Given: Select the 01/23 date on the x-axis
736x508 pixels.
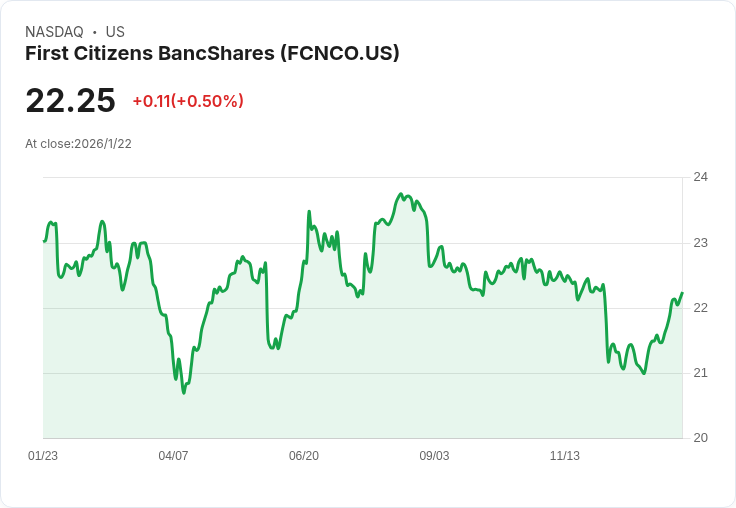Looking at the screenshot, I should click(x=43, y=456).
